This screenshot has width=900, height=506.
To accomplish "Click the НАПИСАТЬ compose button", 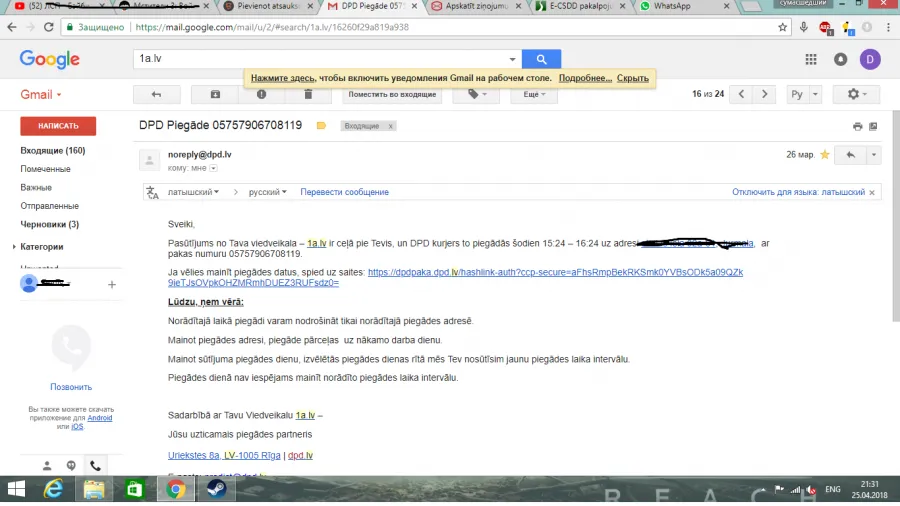I will (x=58, y=126).
